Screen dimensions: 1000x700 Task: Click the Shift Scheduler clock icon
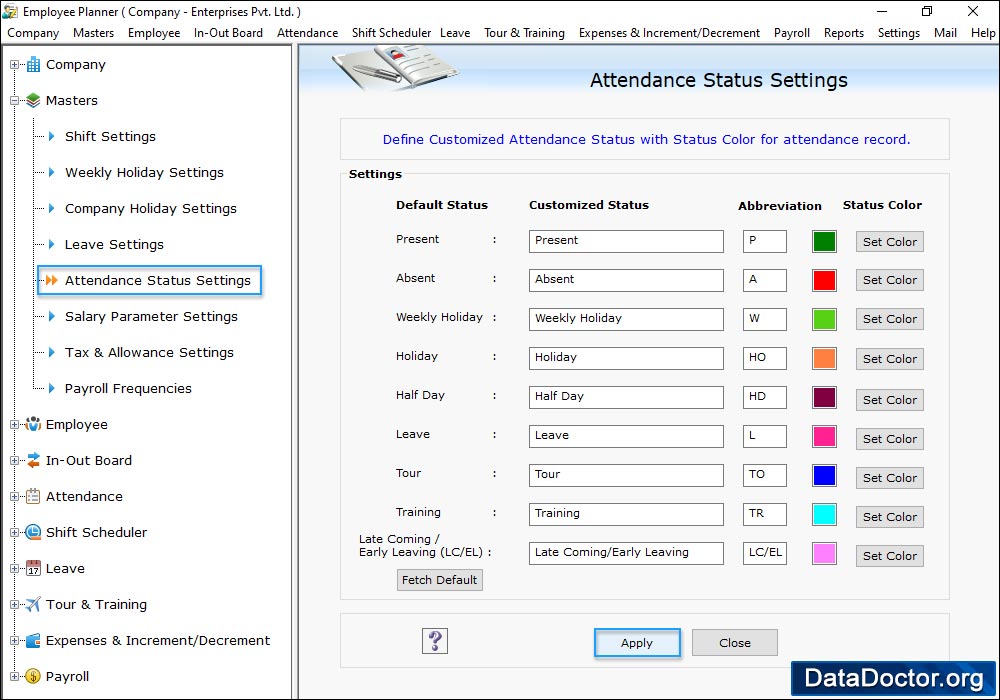(x=33, y=532)
